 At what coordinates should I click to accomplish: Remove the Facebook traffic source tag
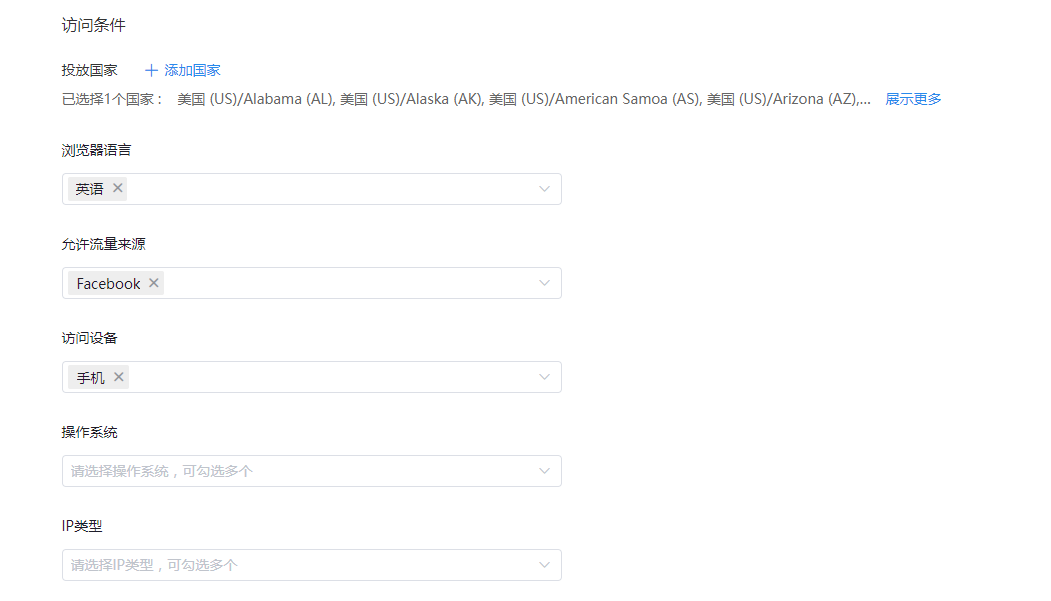tap(154, 283)
